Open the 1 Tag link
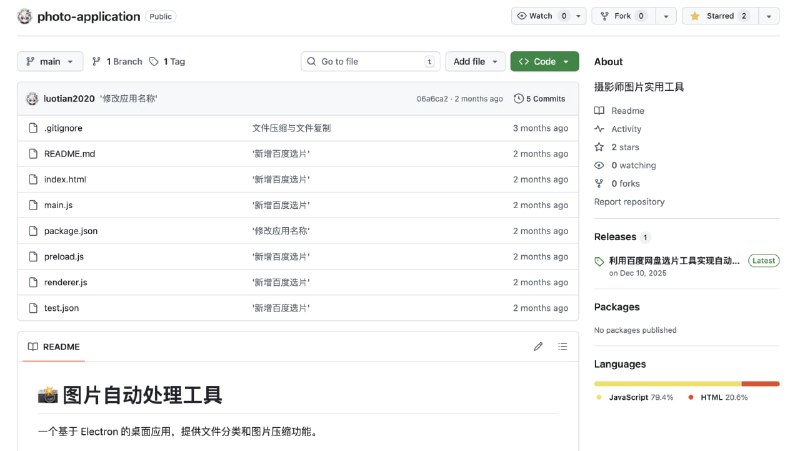This screenshot has width=800, height=451. coord(167,61)
